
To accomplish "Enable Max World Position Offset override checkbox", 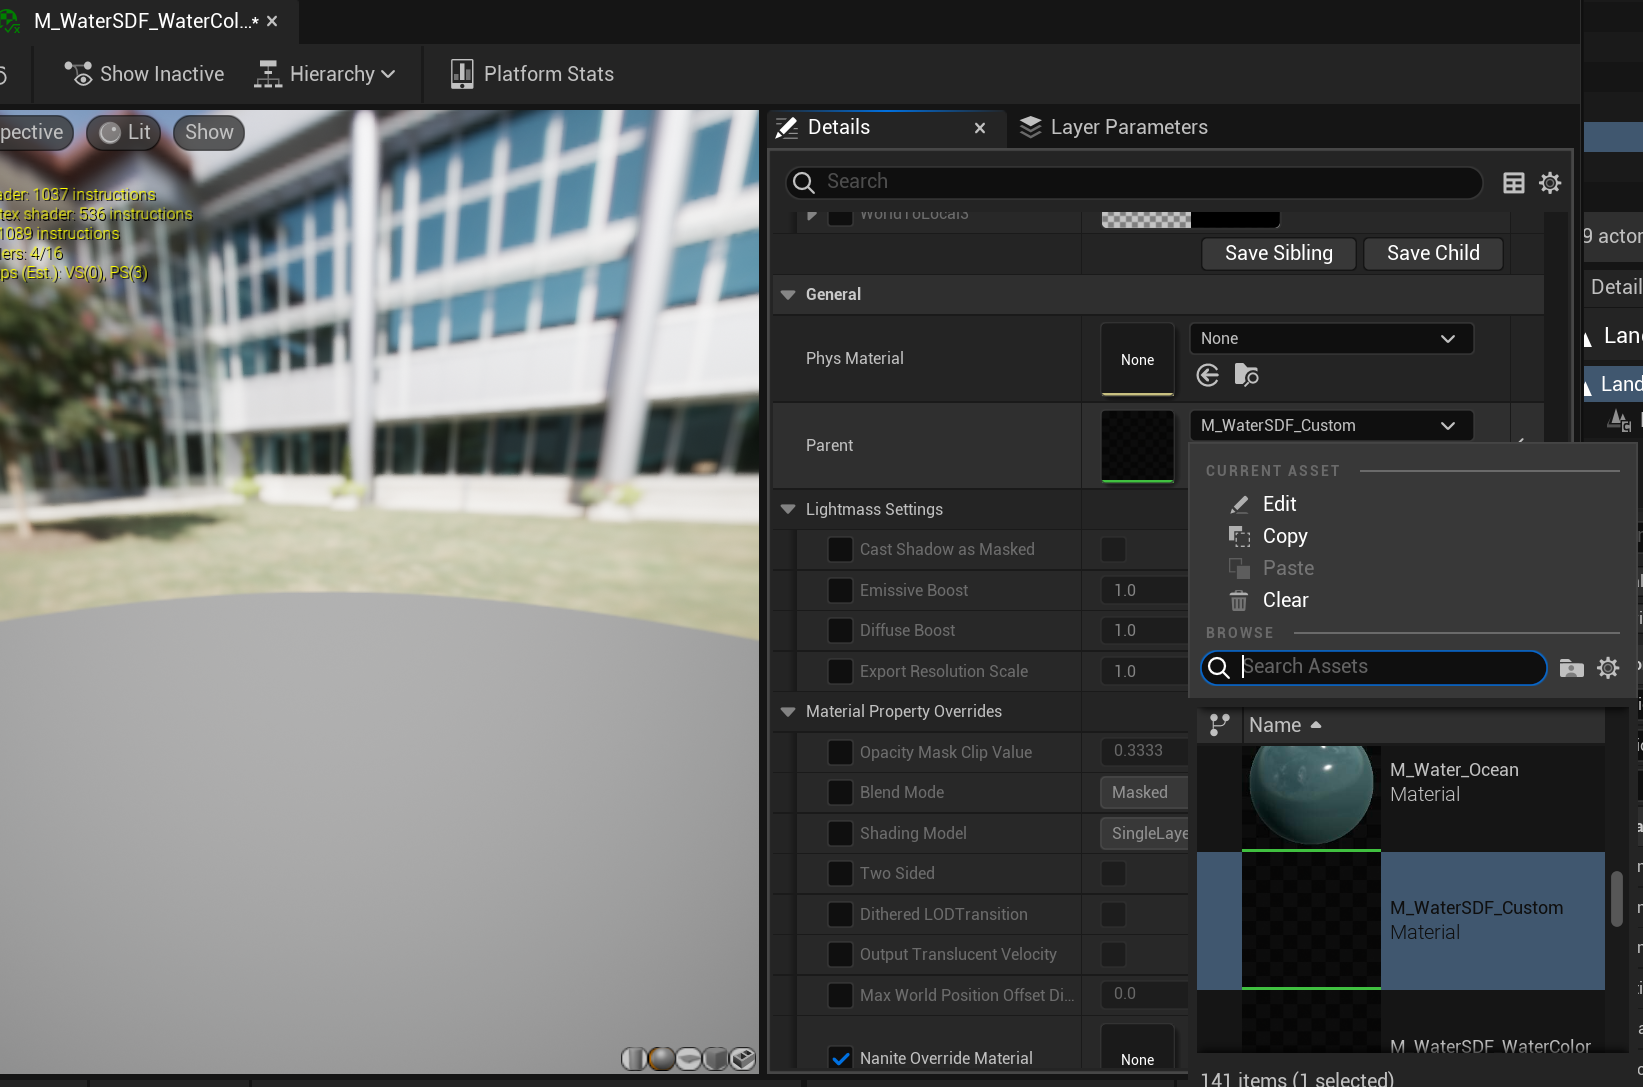I will 840,995.
